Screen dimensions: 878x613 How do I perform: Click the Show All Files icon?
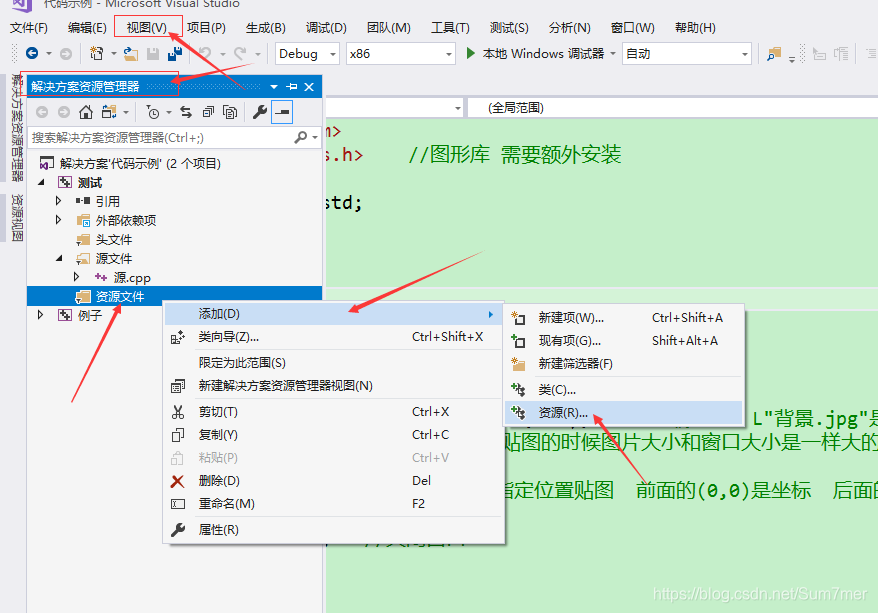click(x=230, y=112)
